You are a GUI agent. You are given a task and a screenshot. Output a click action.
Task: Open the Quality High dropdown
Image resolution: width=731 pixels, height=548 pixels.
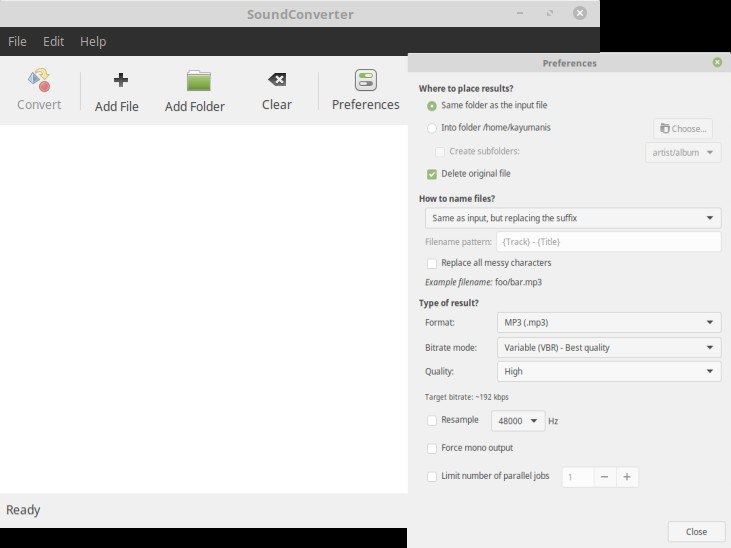click(x=609, y=371)
